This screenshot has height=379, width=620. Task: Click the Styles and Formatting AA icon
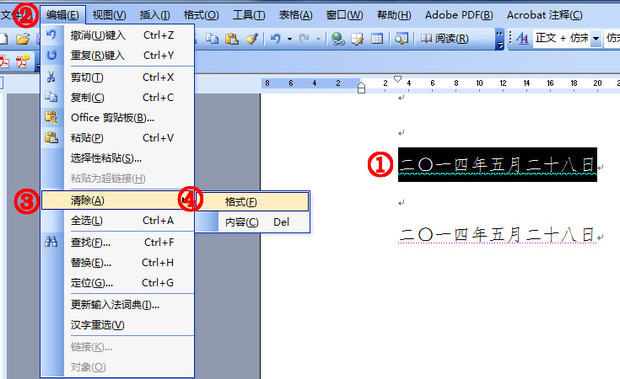522,38
